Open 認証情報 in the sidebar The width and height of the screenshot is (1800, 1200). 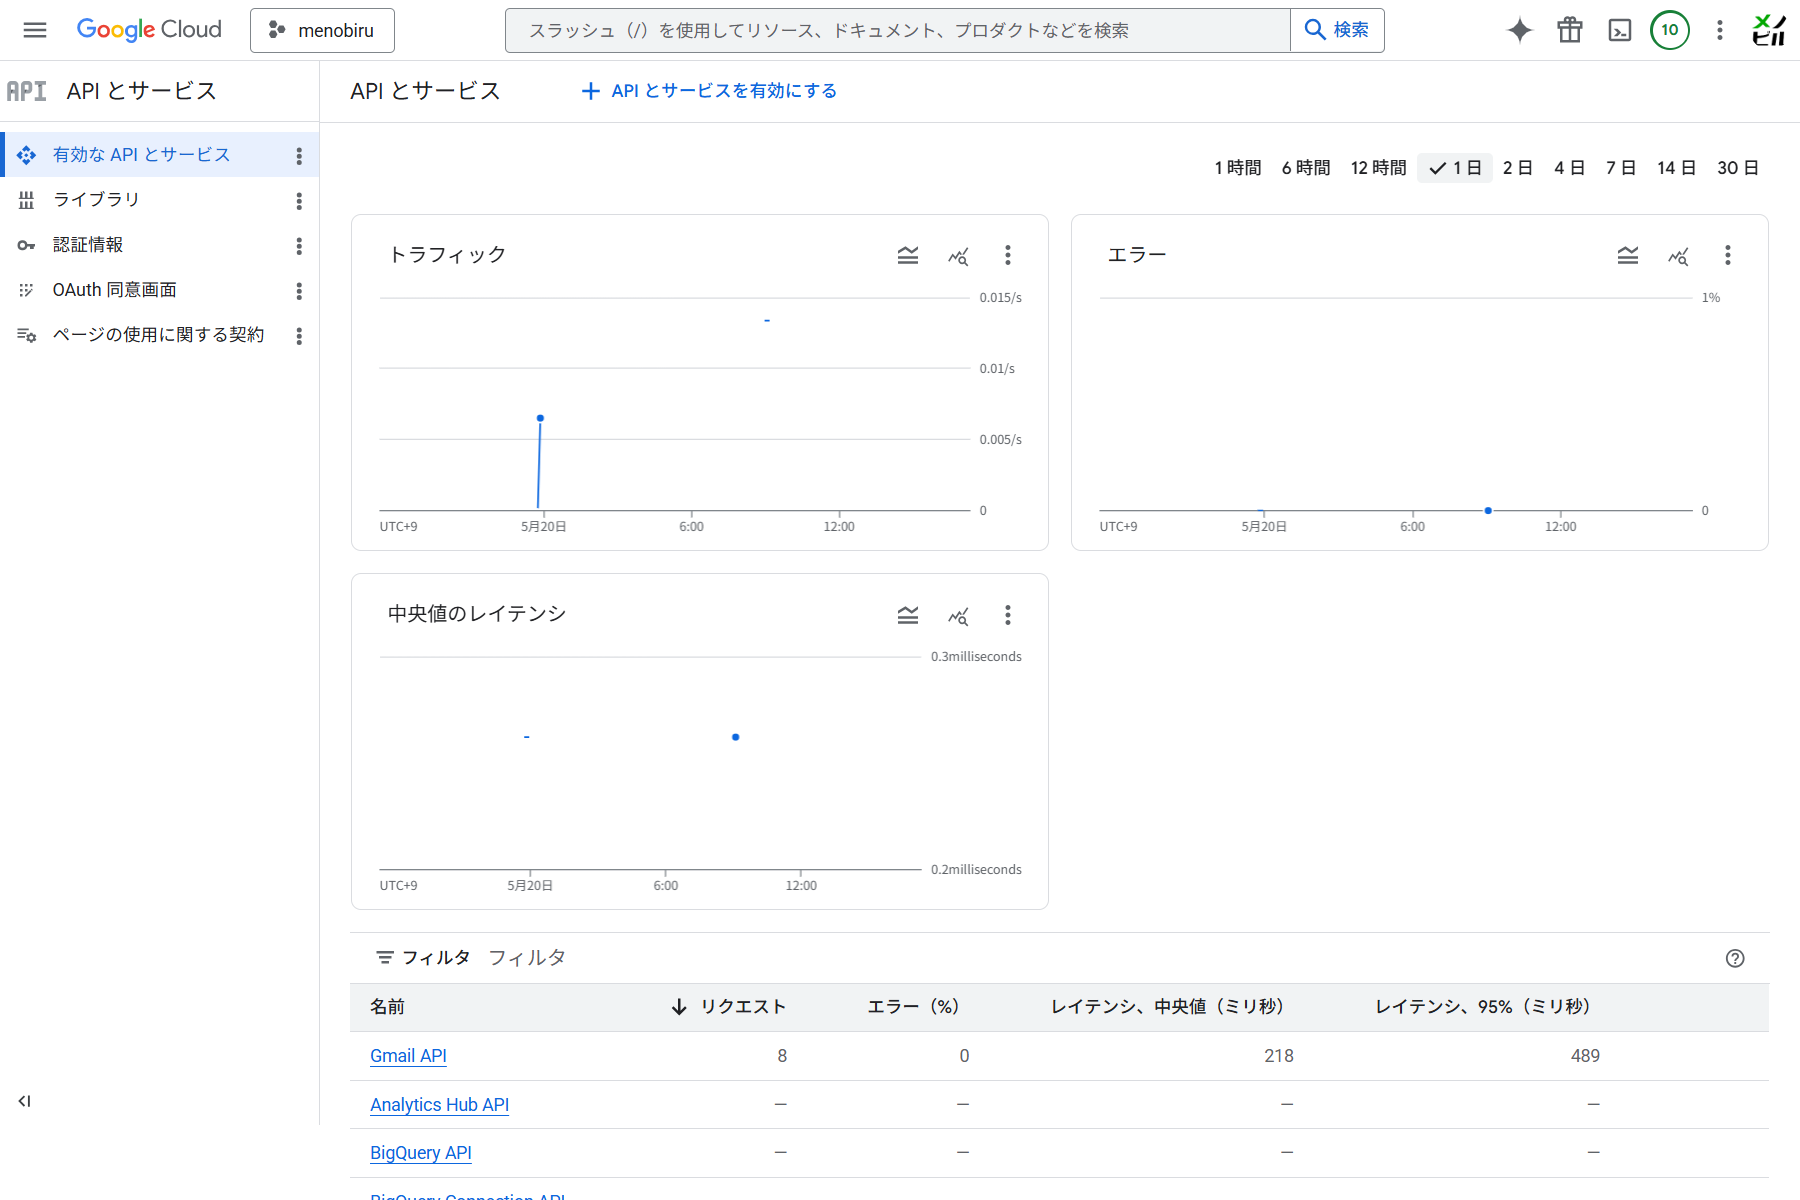(x=88, y=245)
